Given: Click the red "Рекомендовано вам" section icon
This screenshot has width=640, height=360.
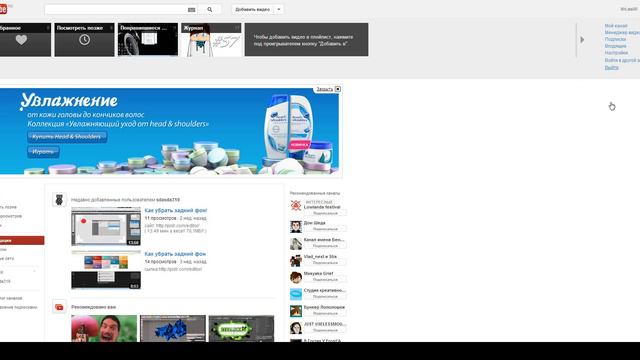Looking at the screenshot, I should (59, 307).
